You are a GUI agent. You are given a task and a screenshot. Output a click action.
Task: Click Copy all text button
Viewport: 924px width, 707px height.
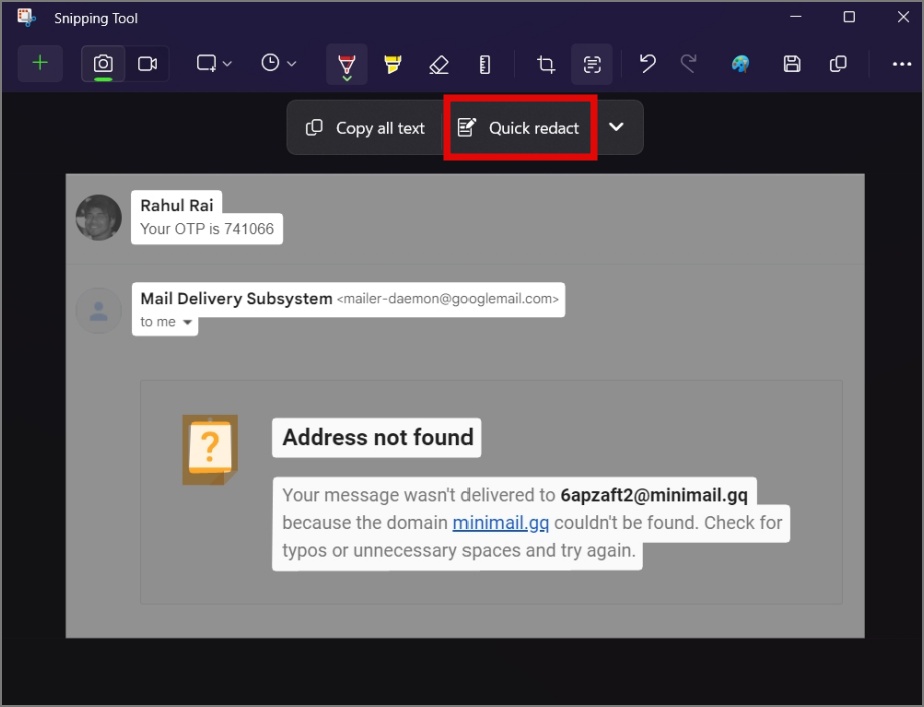(365, 128)
